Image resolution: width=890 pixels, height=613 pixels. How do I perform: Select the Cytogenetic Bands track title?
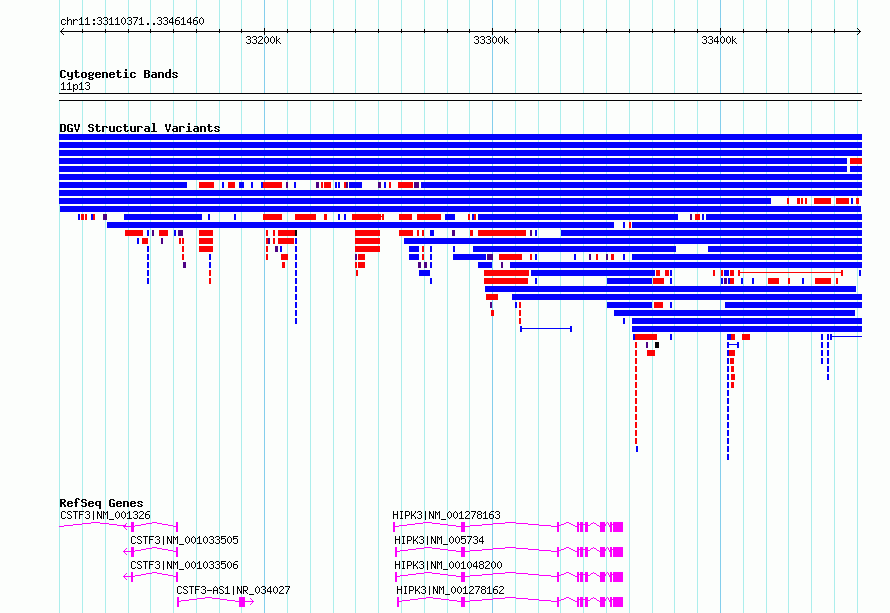tap(119, 74)
